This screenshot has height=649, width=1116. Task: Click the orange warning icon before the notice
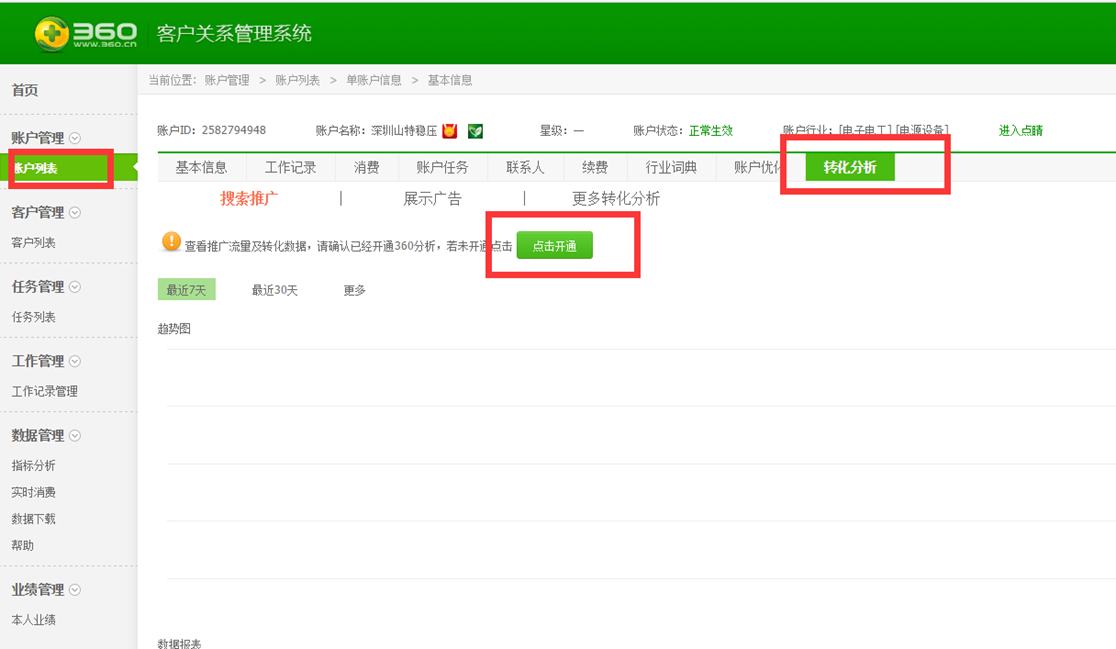172,242
